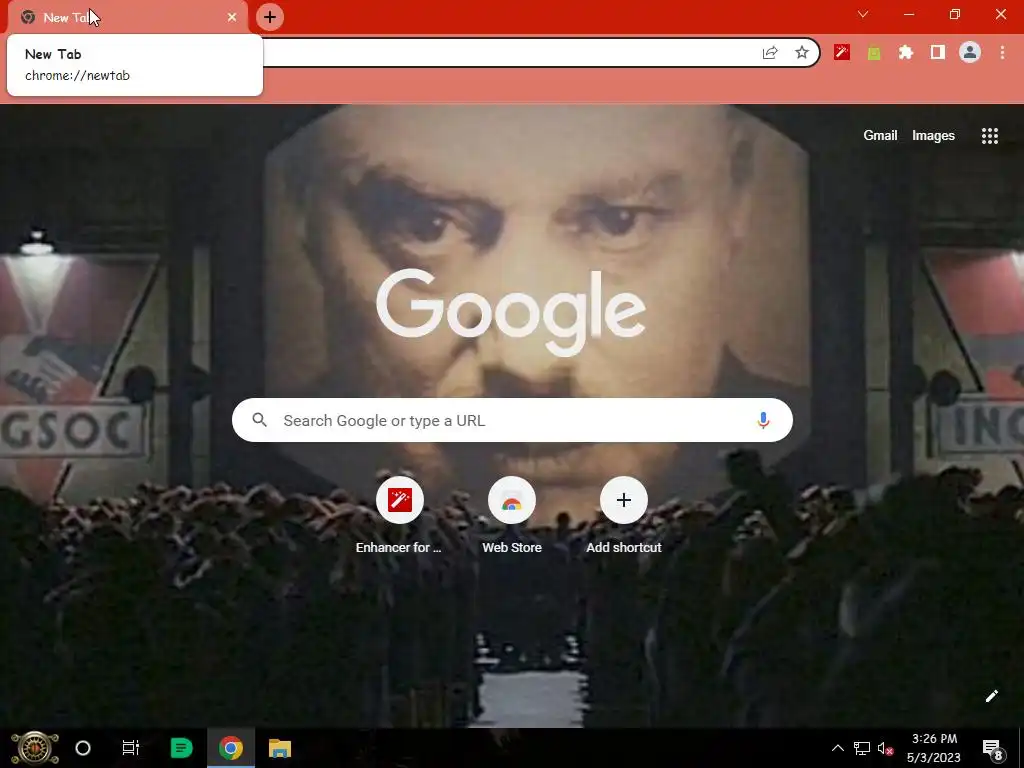This screenshot has height=768, width=1024.
Task: Start voice search with microphone icon
Action: (x=763, y=420)
